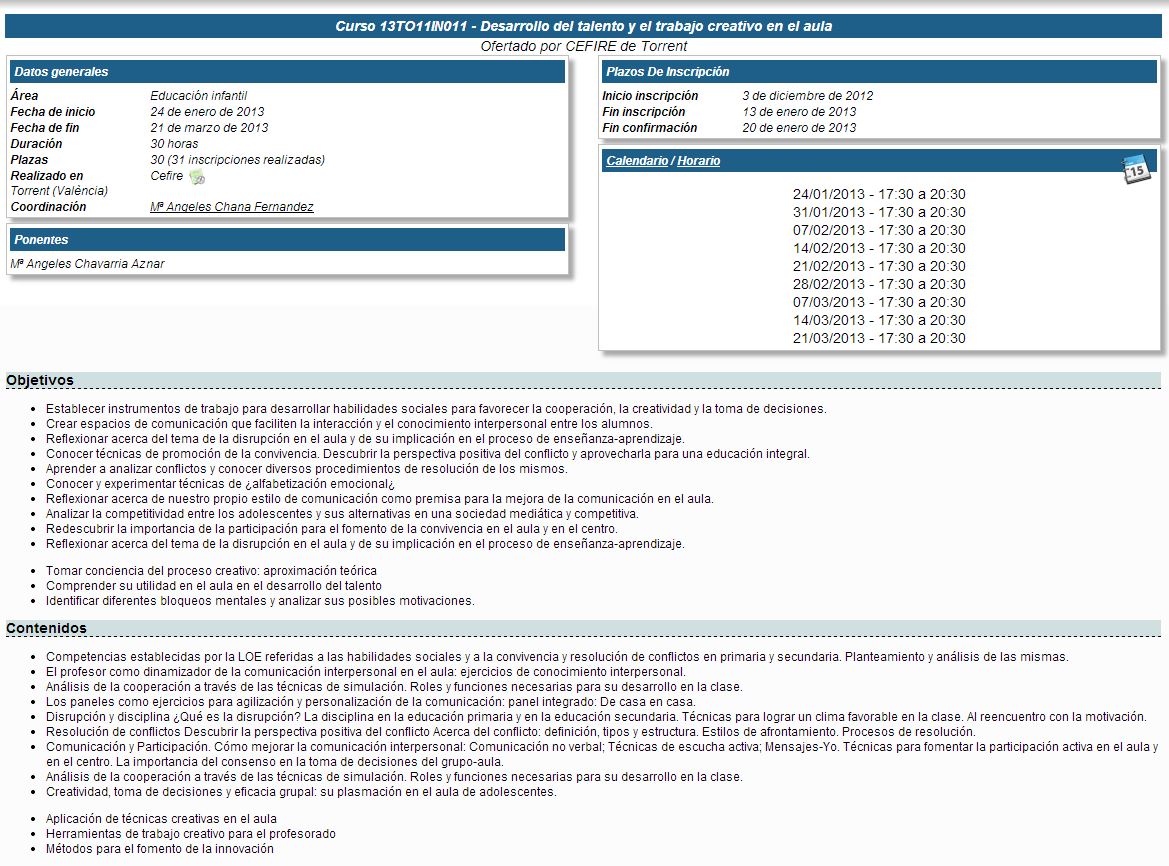Screen dimensions: 1169x866
Task: Click the Objetivos section heading
Action: click(40, 380)
